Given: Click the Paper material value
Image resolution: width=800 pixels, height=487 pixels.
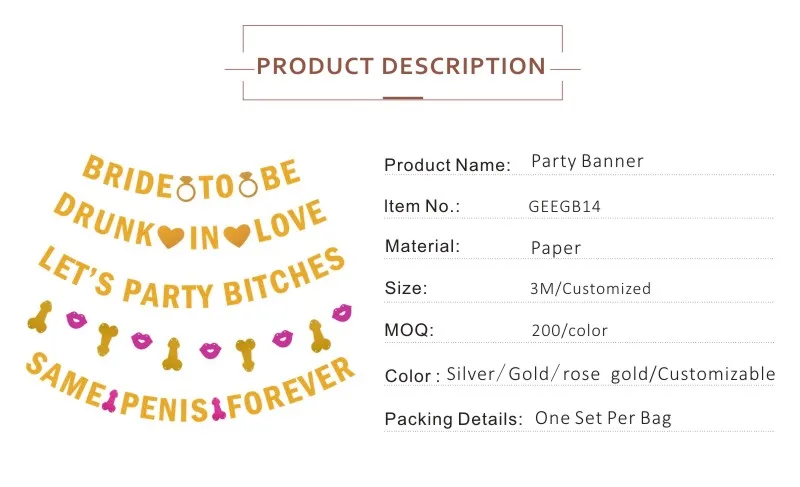Looking at the screenshot, I should pos(556,248).
